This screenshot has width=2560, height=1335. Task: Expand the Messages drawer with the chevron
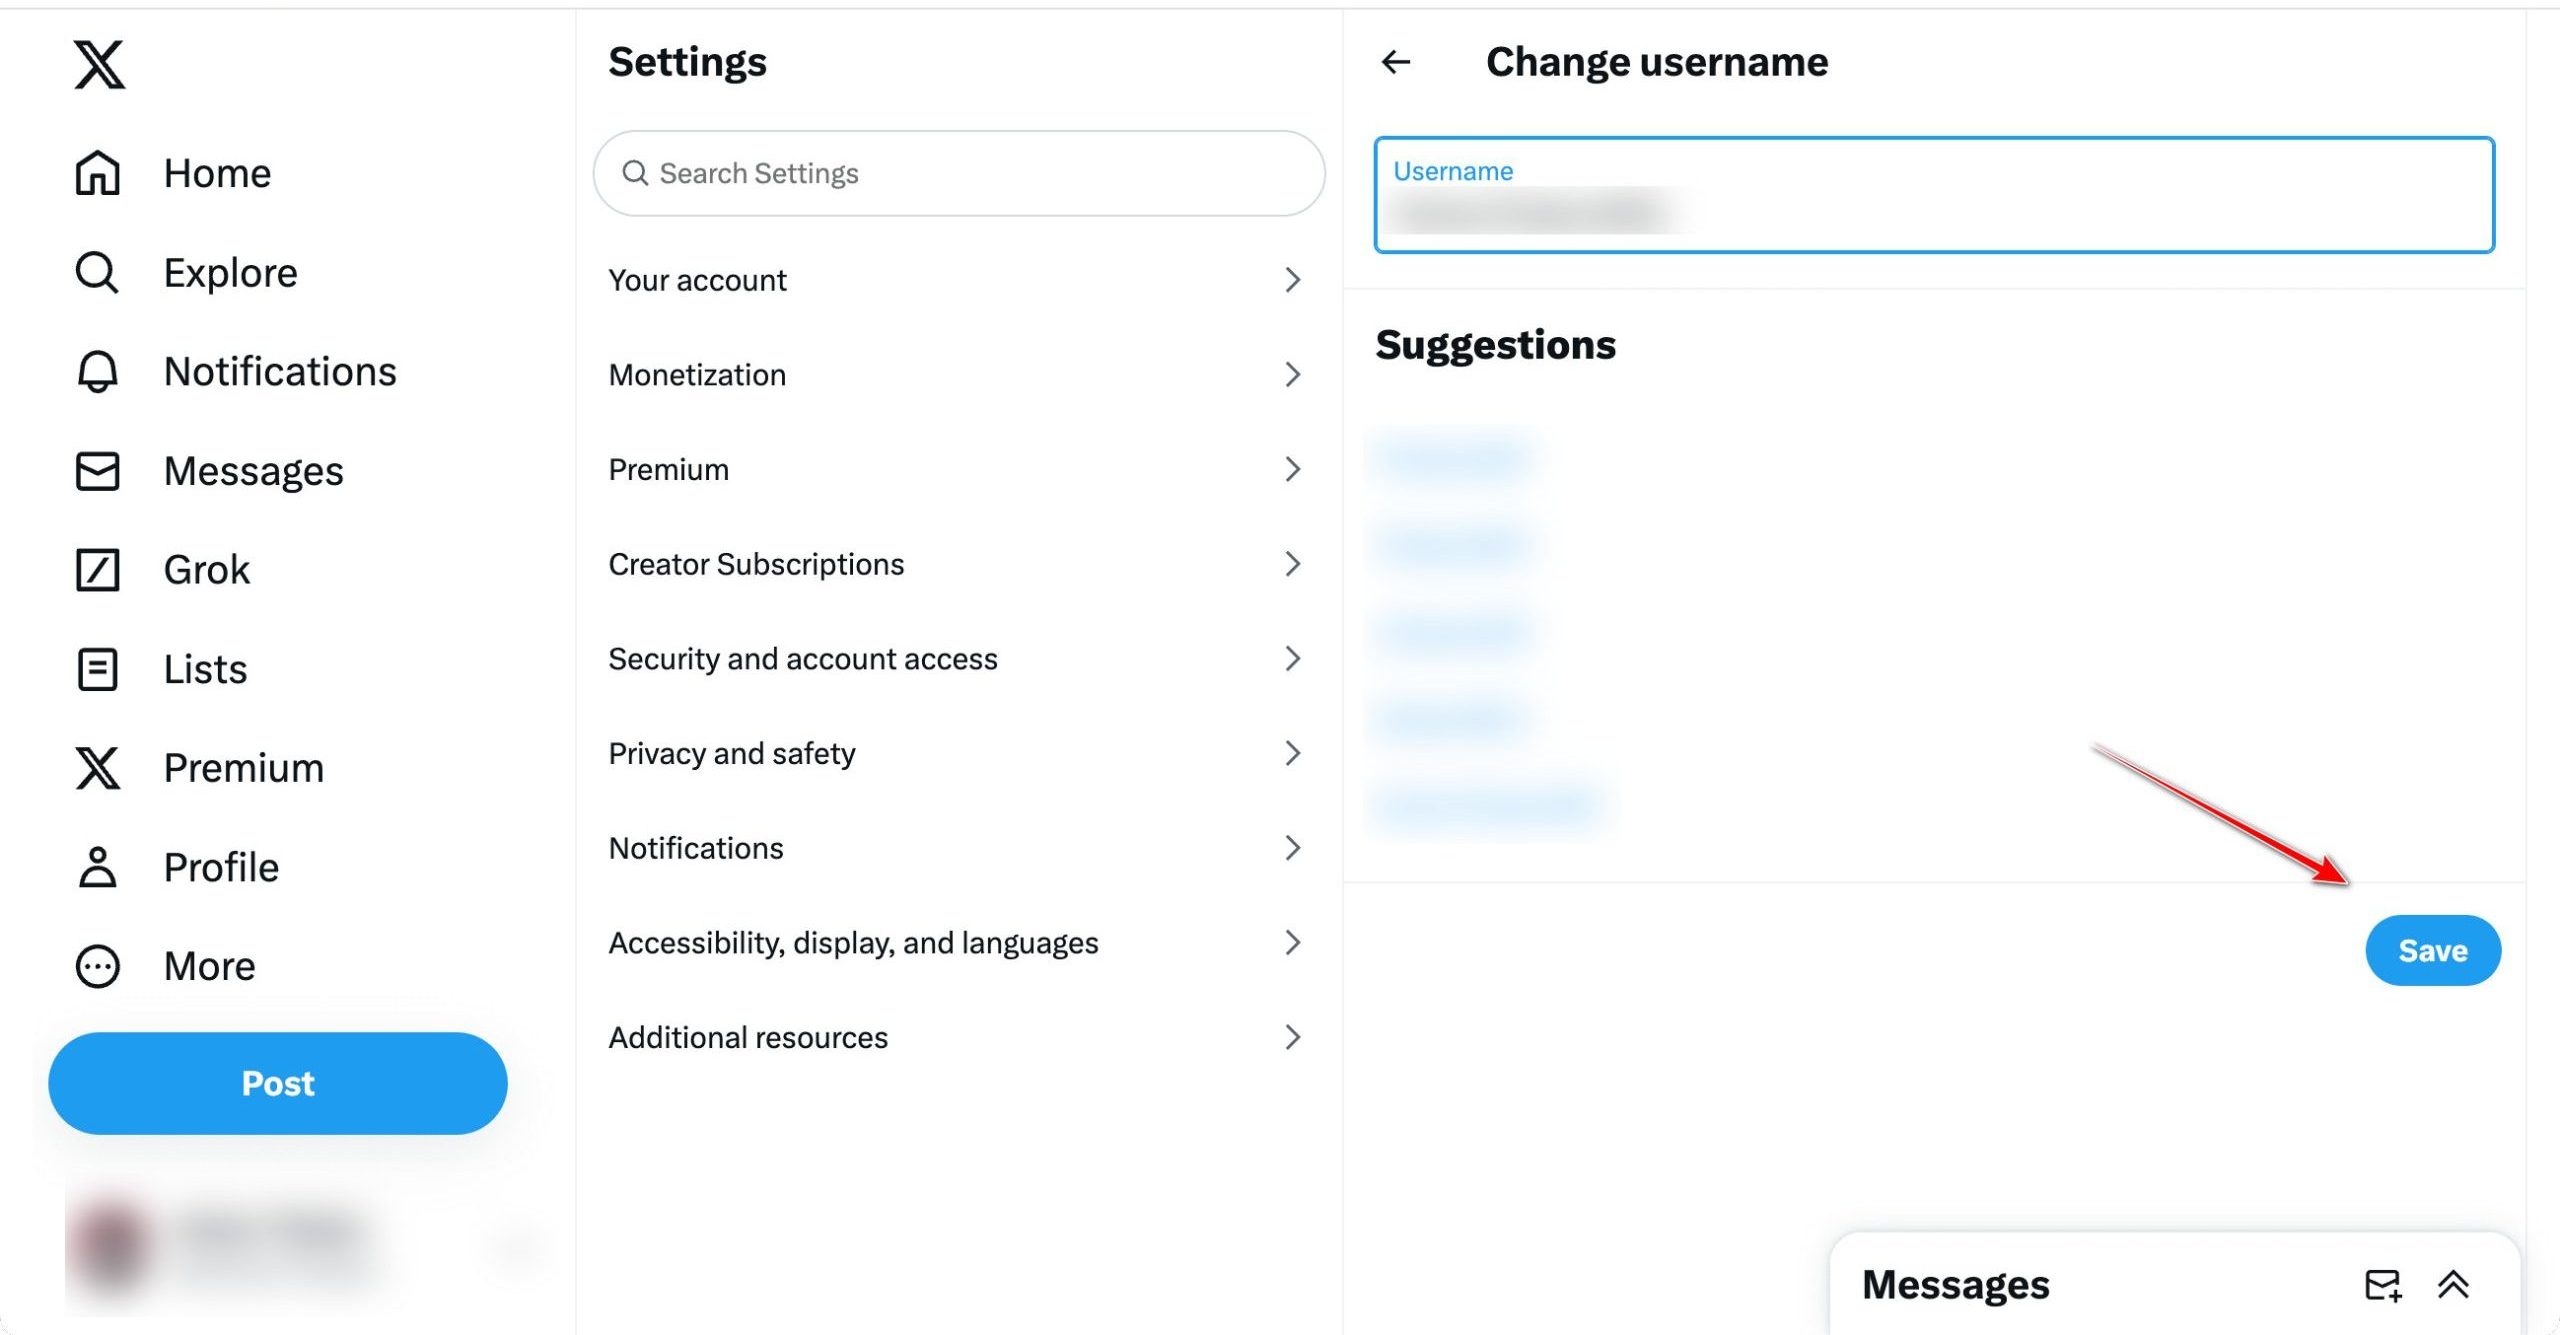coord(2453,1285)
